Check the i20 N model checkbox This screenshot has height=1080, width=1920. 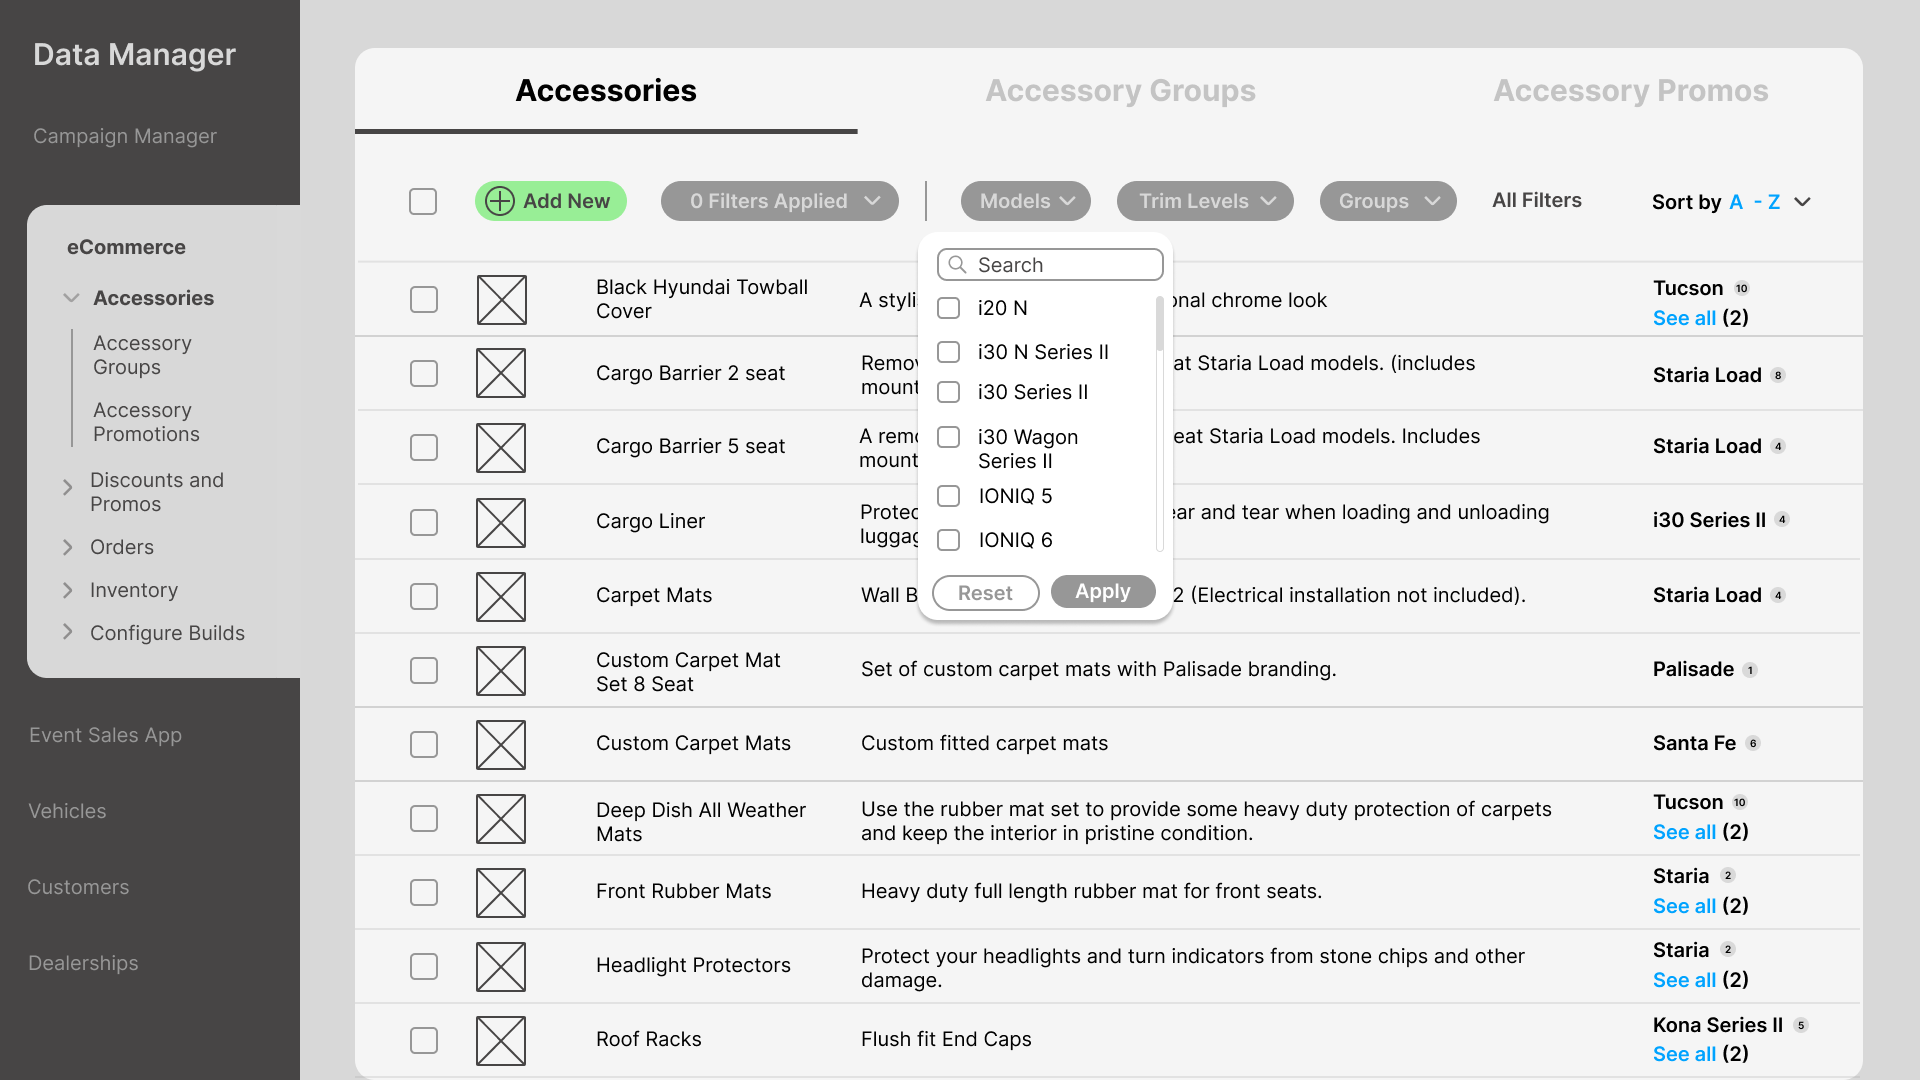pos(948,308)
